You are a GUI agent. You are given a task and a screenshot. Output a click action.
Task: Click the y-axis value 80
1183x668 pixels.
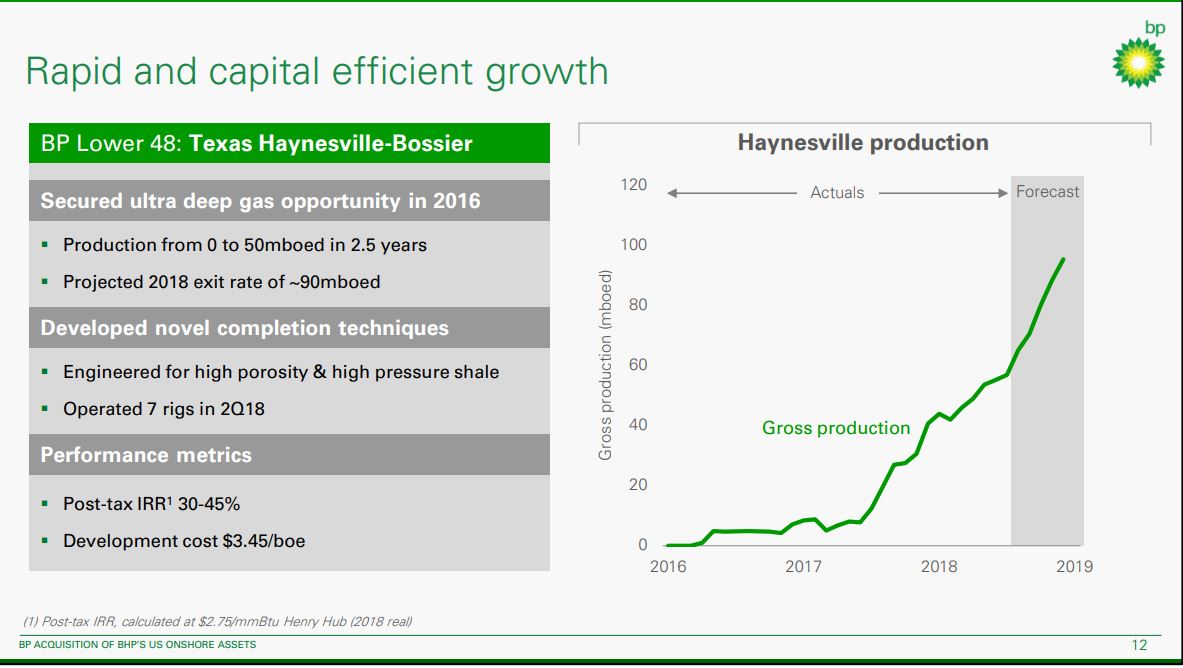(638, 305)
